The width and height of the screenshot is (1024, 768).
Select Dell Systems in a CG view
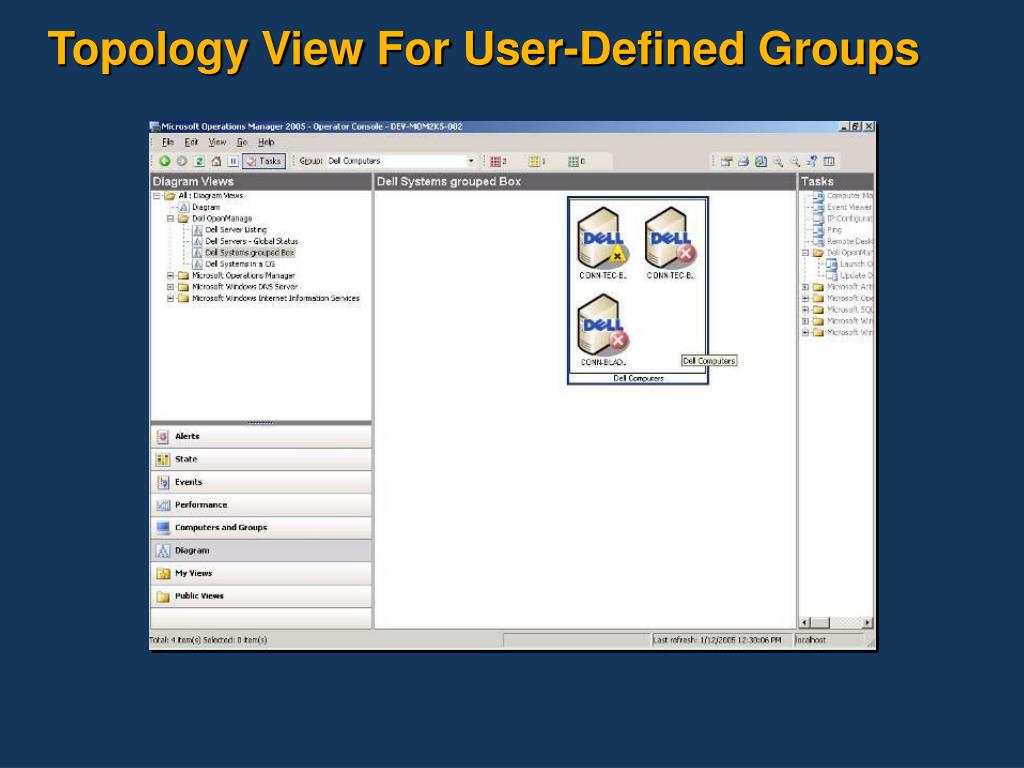click(240, 264)
